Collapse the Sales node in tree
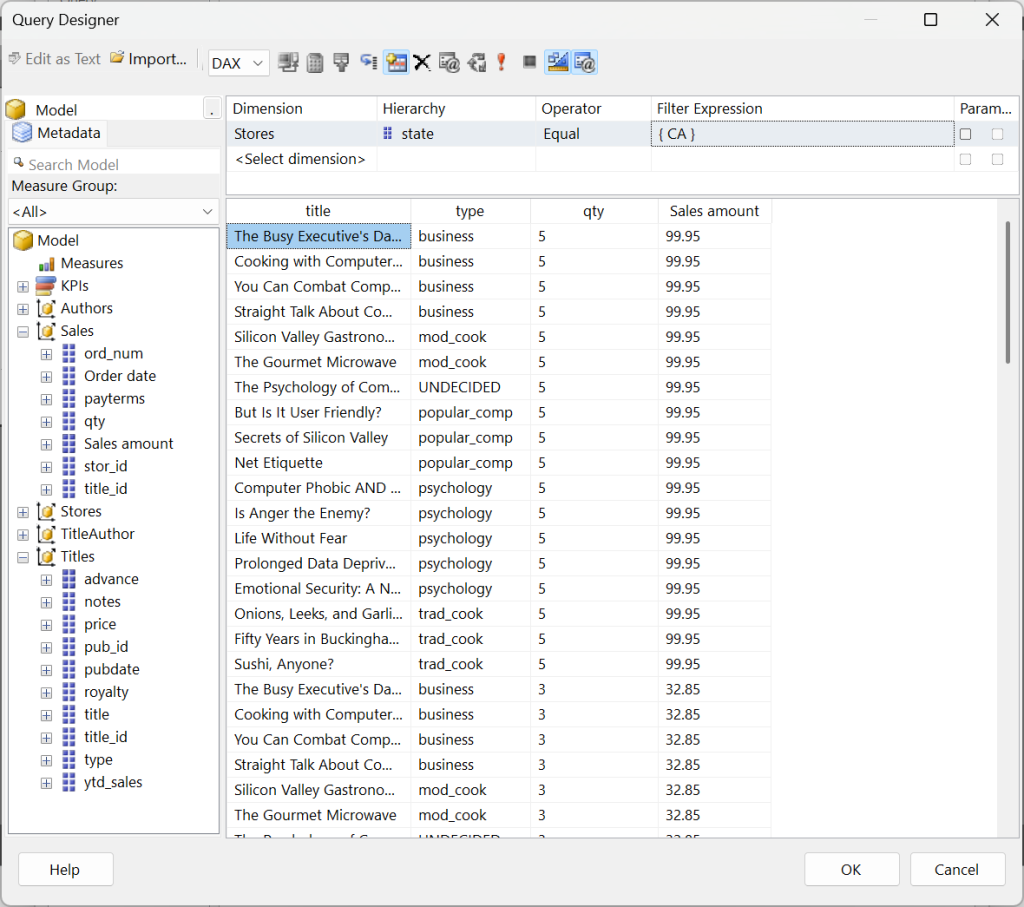Screen dimensions: 1024x907 [23, 331]
